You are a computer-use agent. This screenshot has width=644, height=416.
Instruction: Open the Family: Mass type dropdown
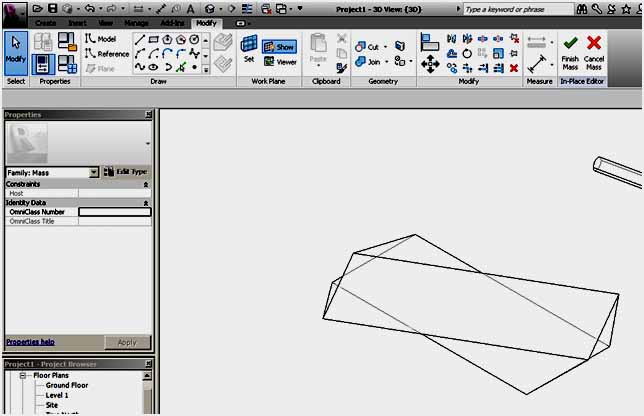click(94, 173)
